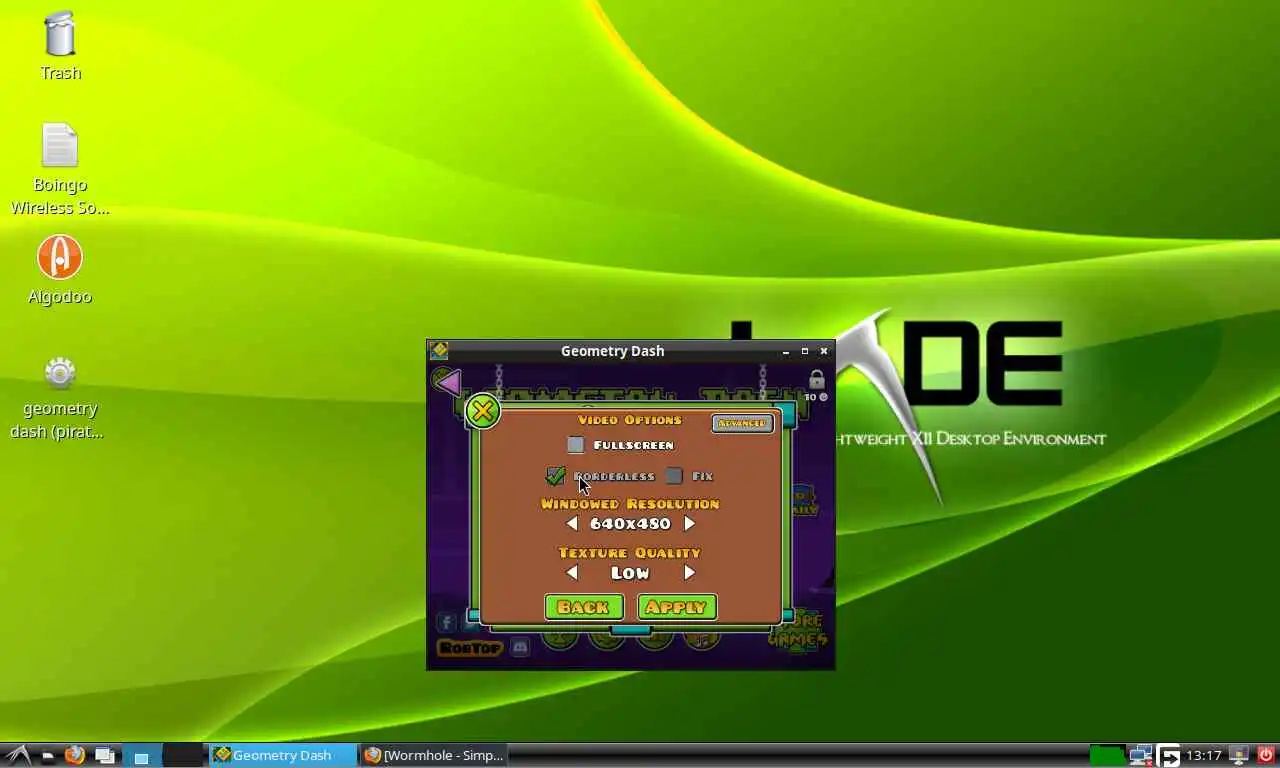Screen dimensions: 1280x768
Task: Close Video Options with the green X icon
Action: point(482,410)
